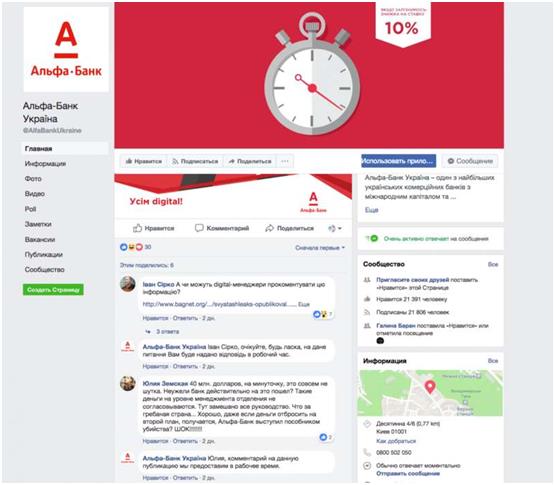
Task: Switch to the Вакансии sidebar tab
Action: pyautogui.click(x=40, y=240)
